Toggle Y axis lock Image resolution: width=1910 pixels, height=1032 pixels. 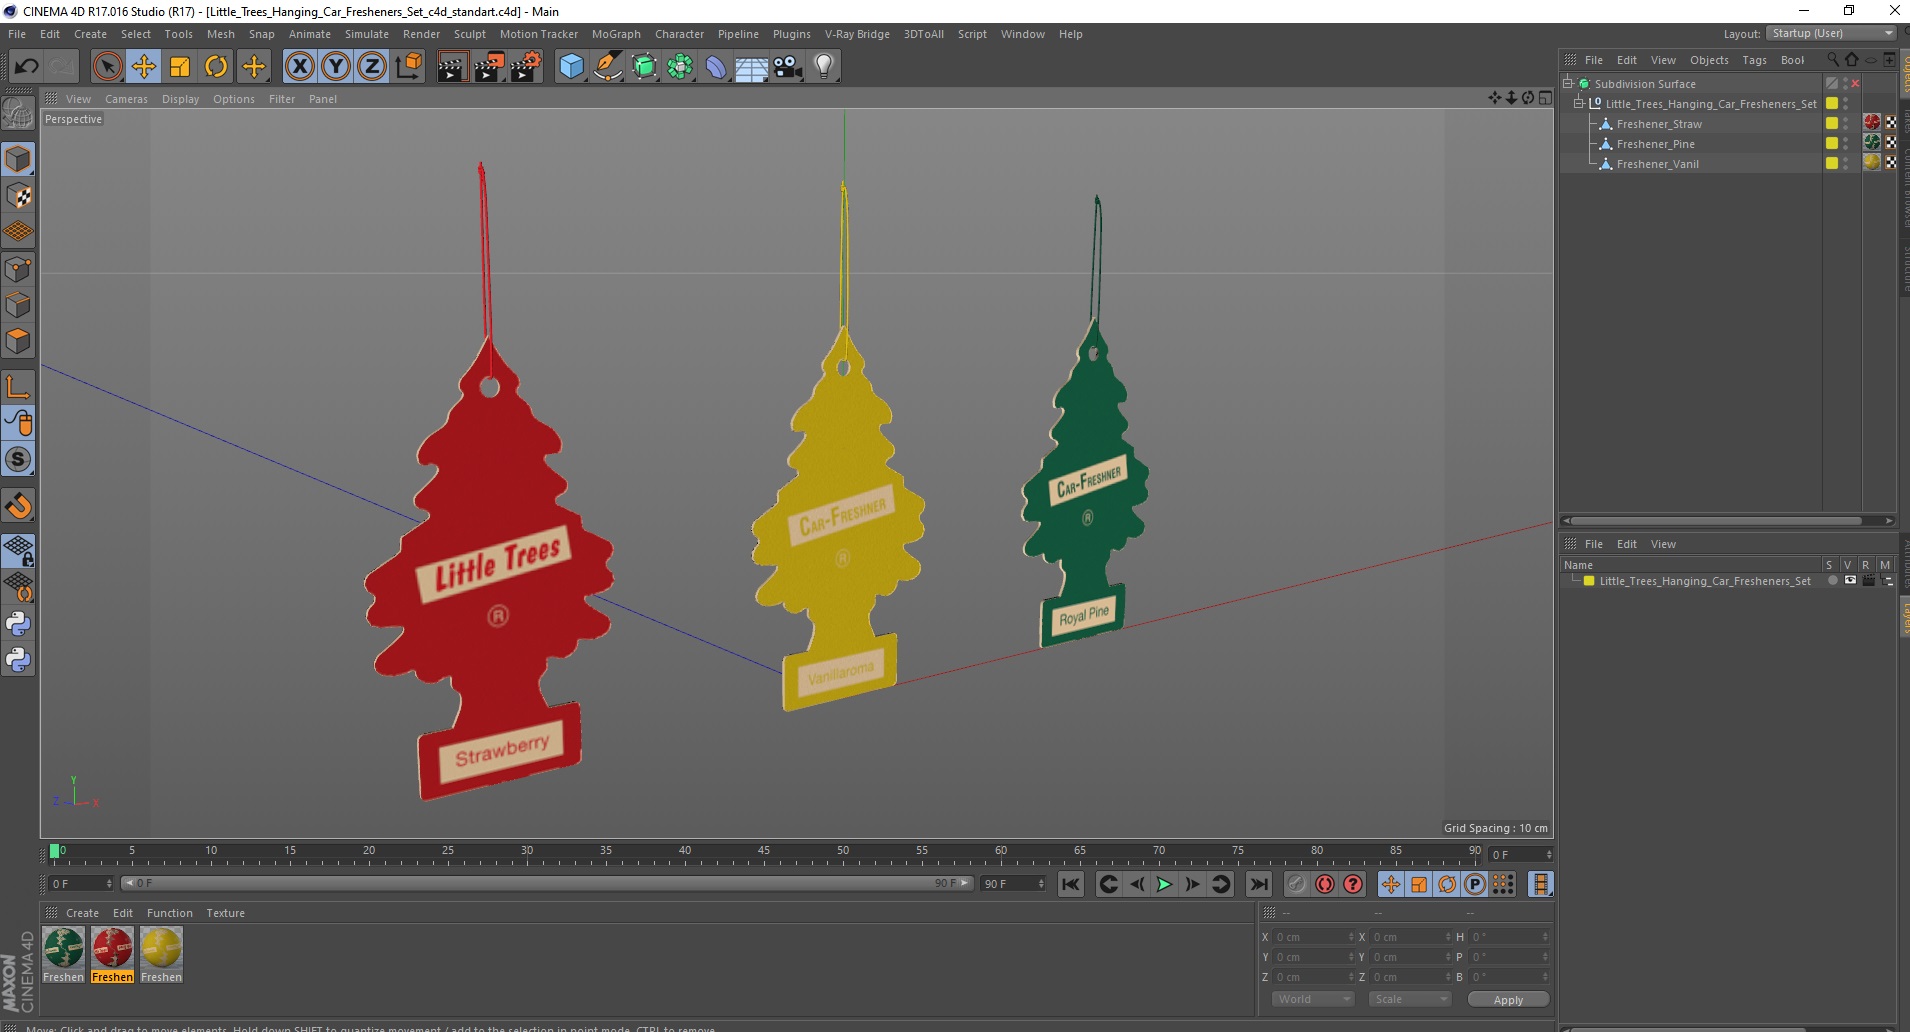(336, 67)
